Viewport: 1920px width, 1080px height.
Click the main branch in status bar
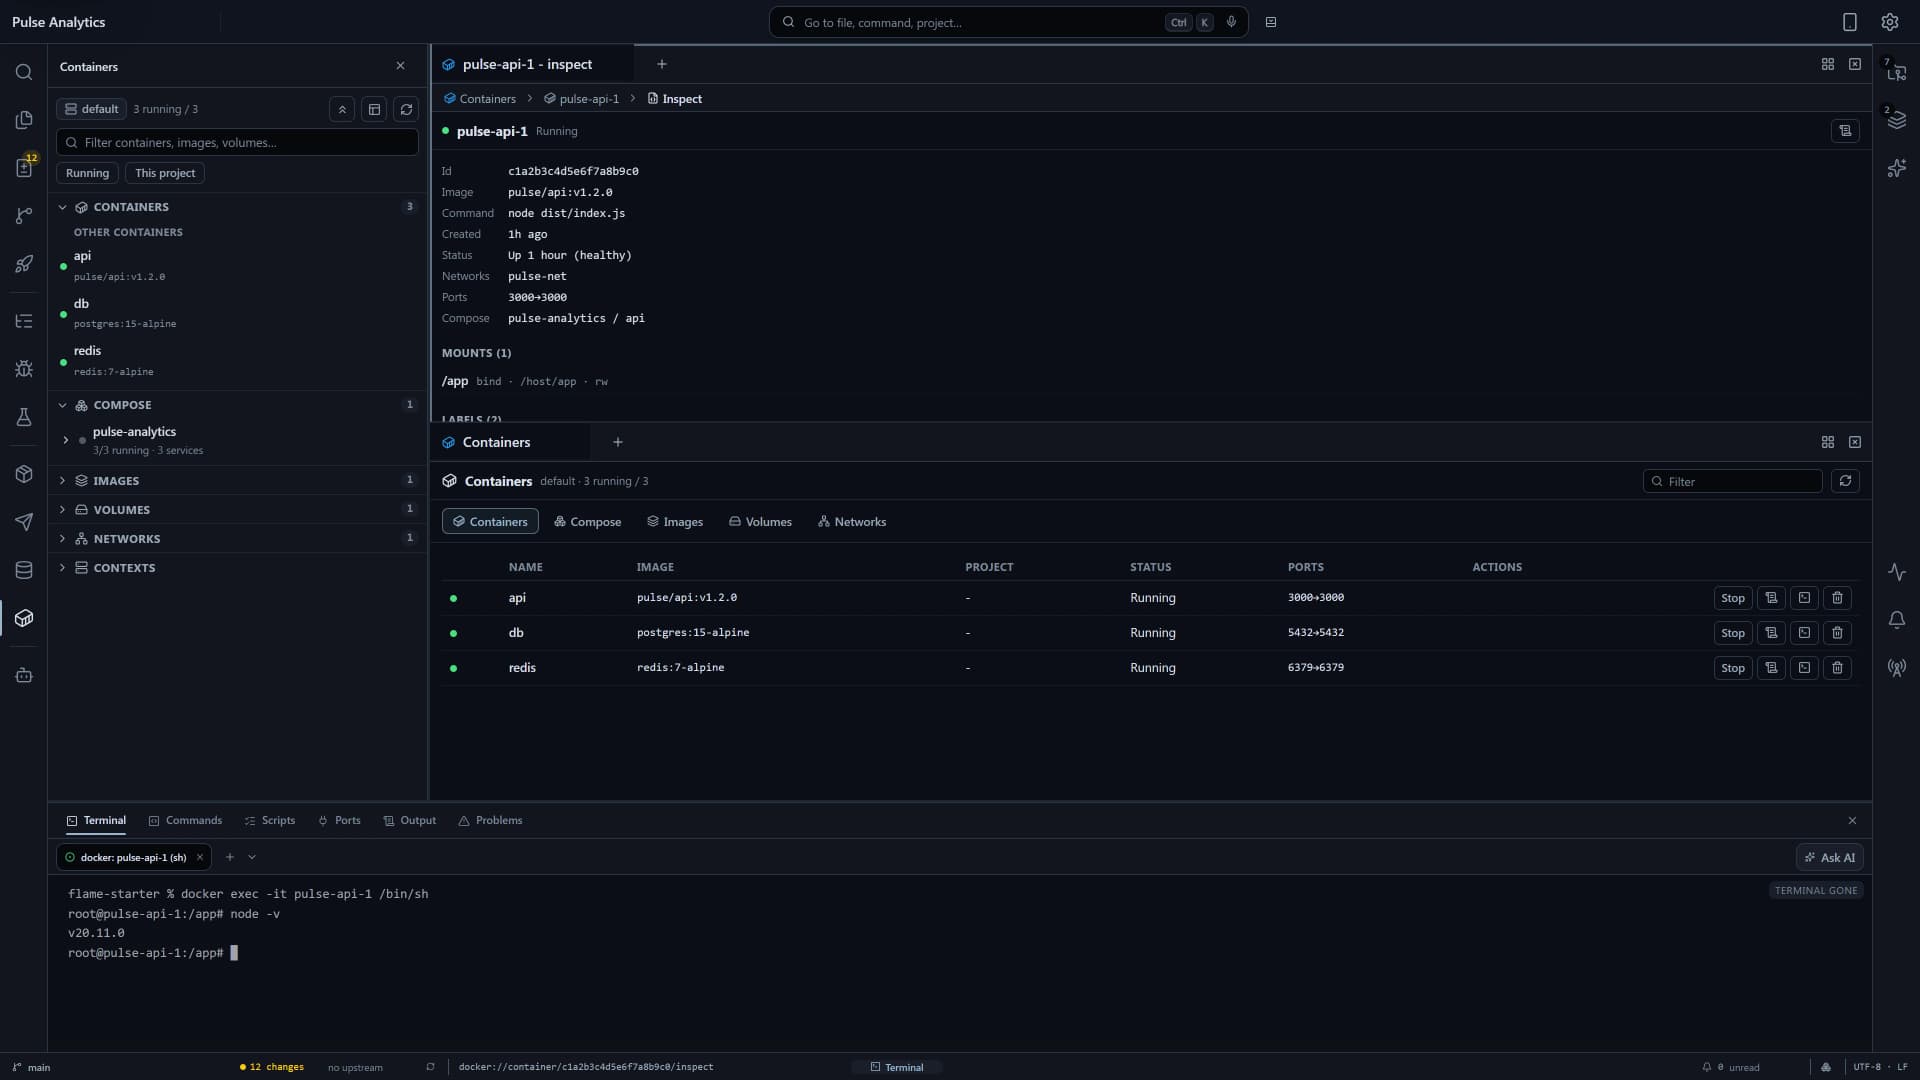[x=31, y=1067]
